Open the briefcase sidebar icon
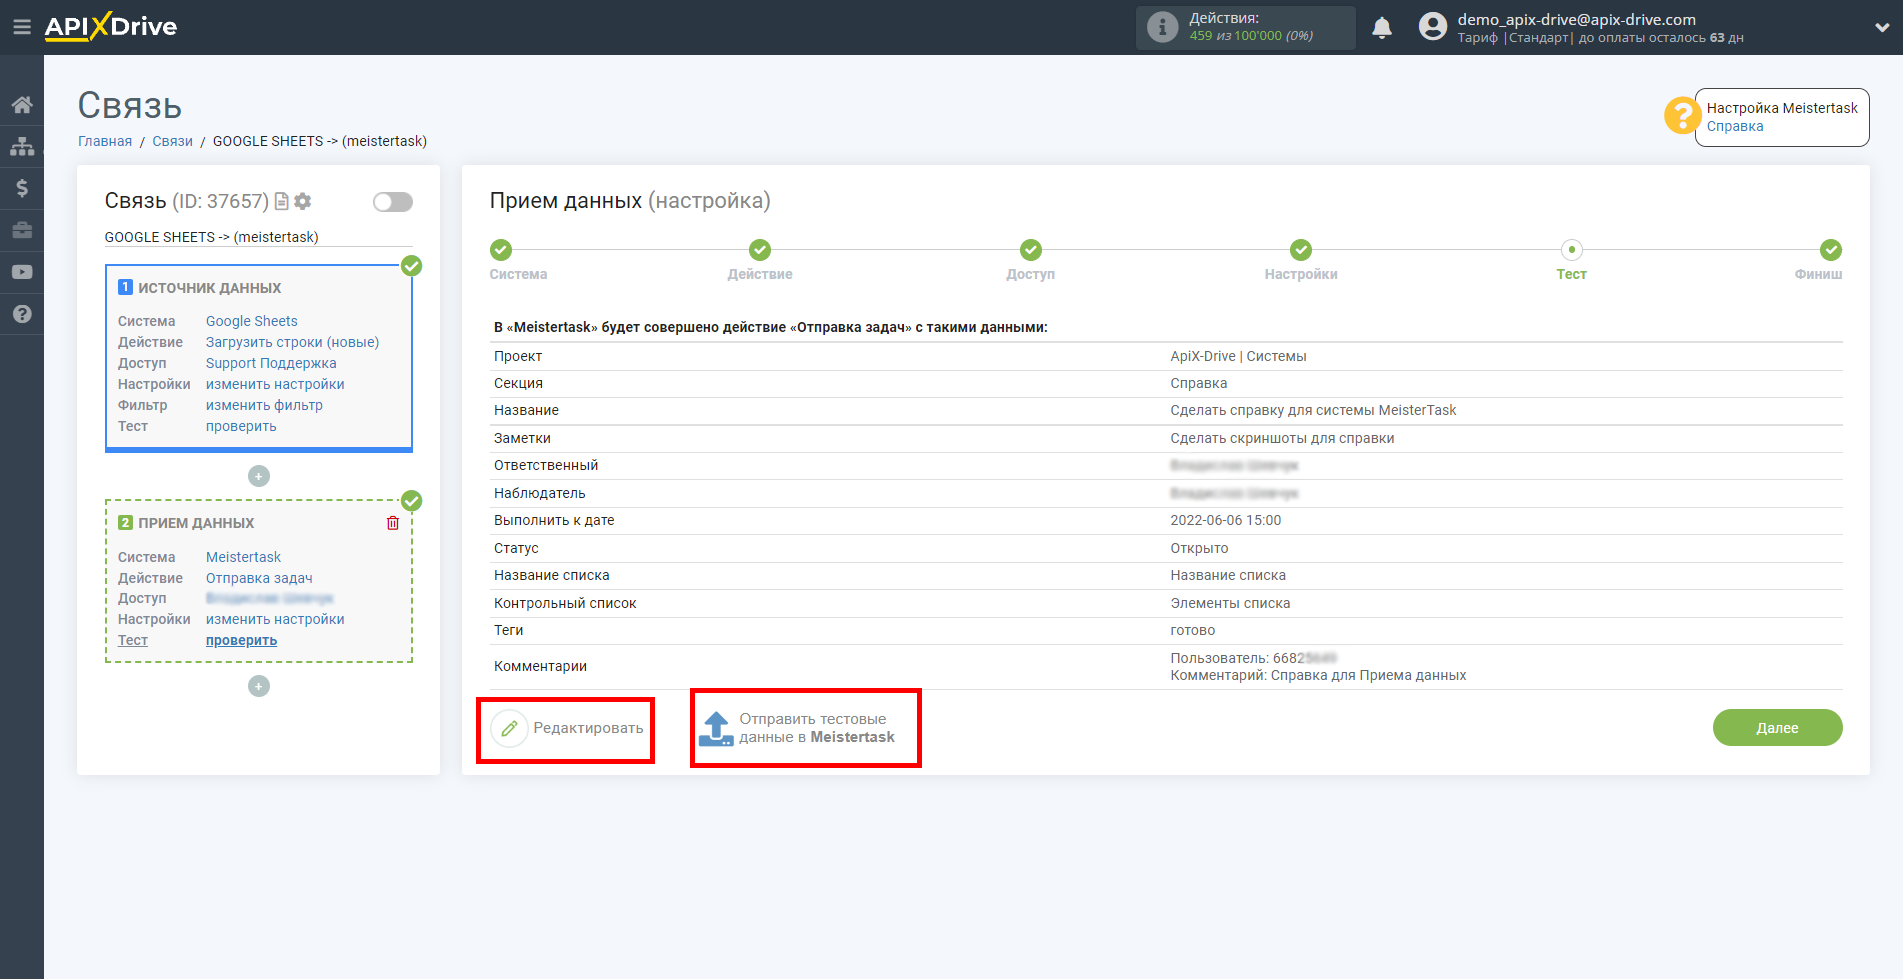This screenshot has height=979, width=1903. (22, 230)
